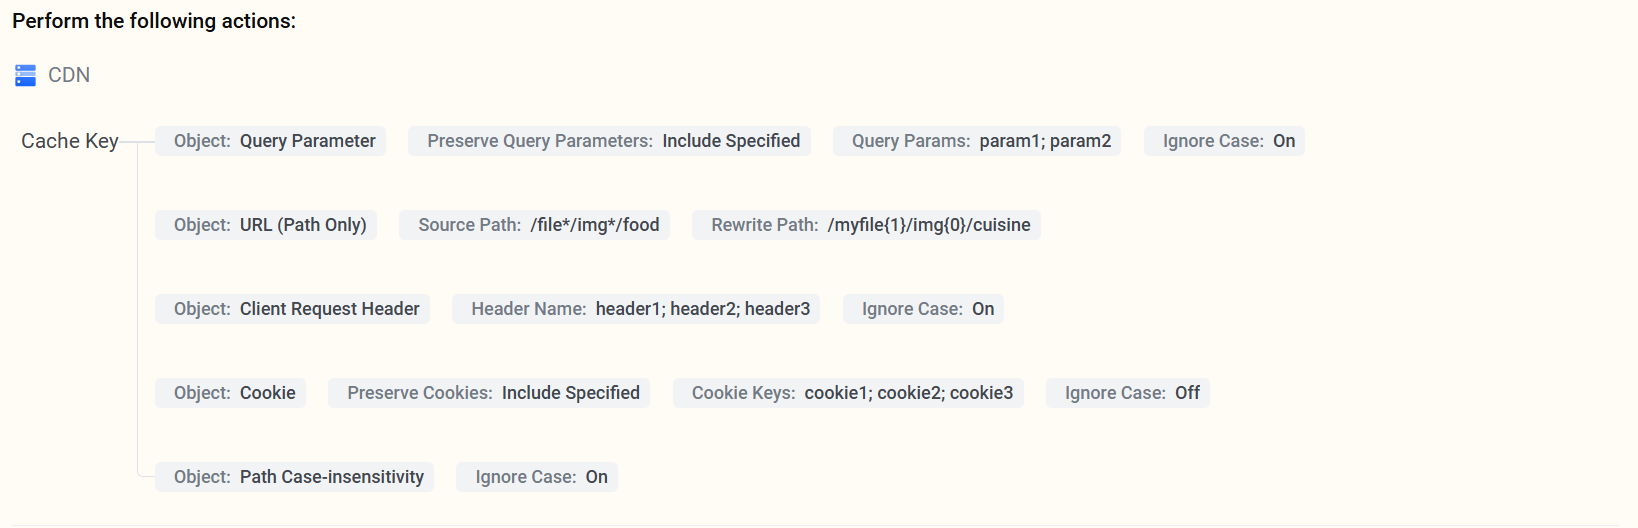Click the Rewrite Path /myfile{1}/img{0}/cuisine field
Image resolution: width=1638 pixels, height=528 pixels.
(x=866, y=225)
